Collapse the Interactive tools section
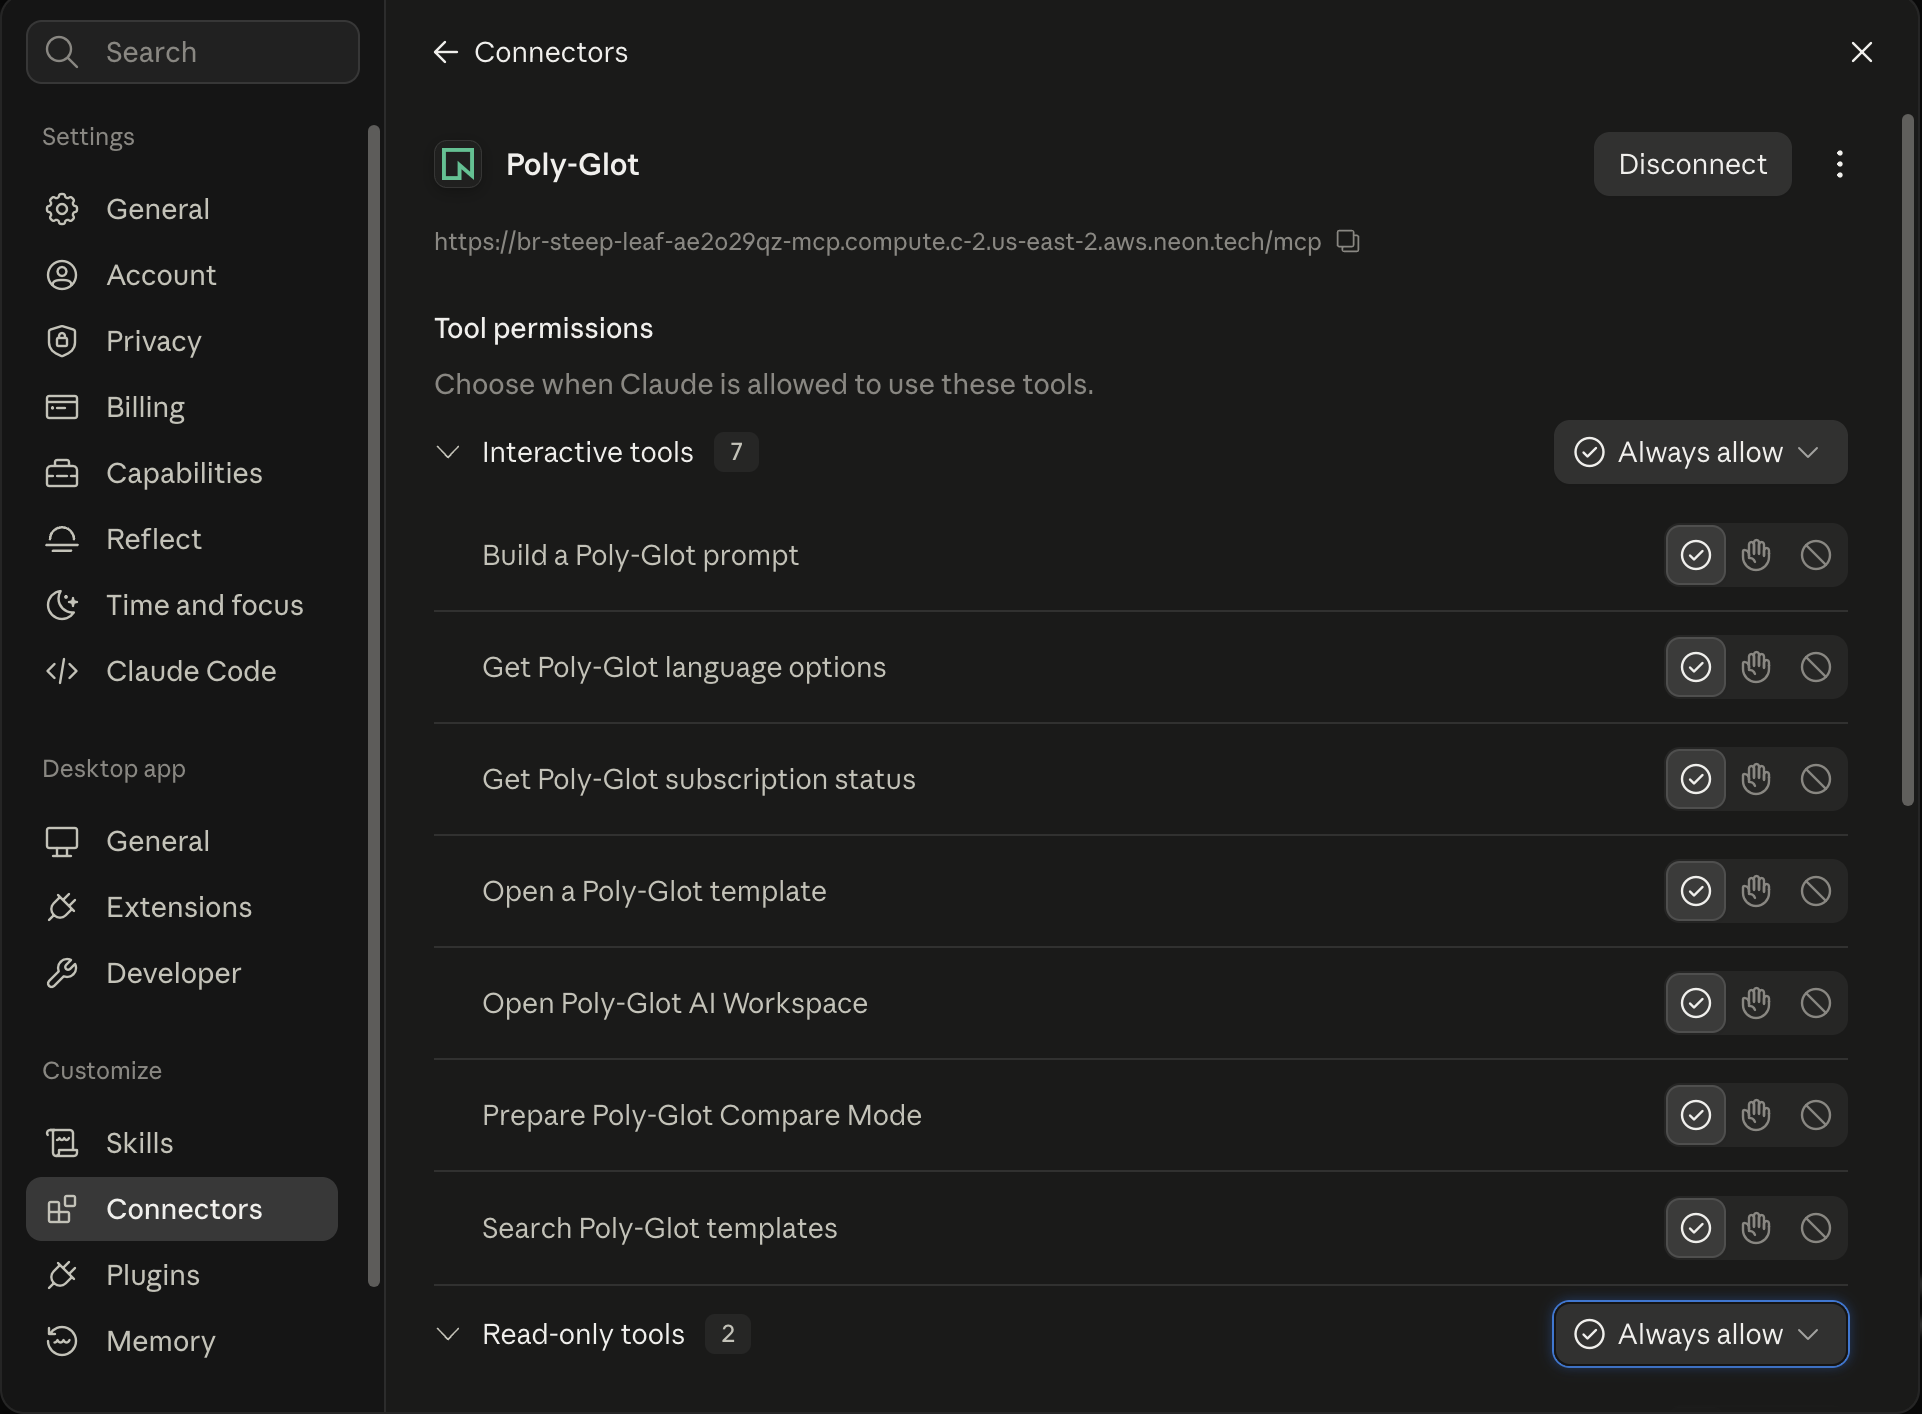The height and width of the screenshot is (1414, 1922). tap(448, 452)
